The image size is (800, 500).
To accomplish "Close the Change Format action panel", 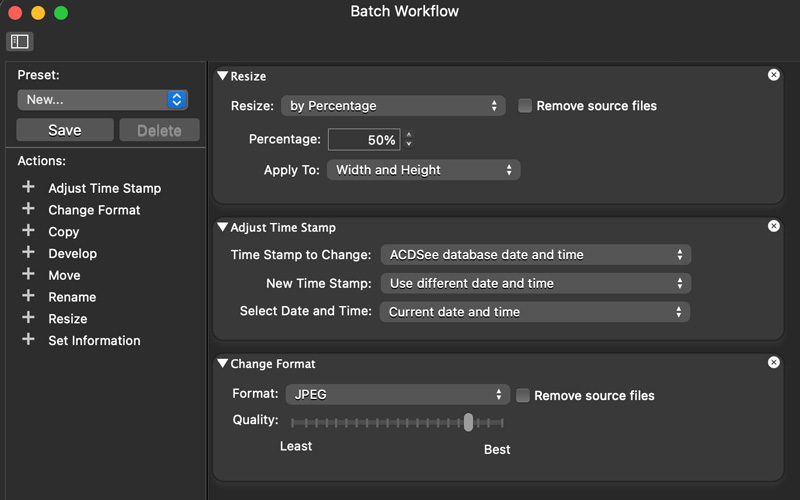I will tap(773, 363).
